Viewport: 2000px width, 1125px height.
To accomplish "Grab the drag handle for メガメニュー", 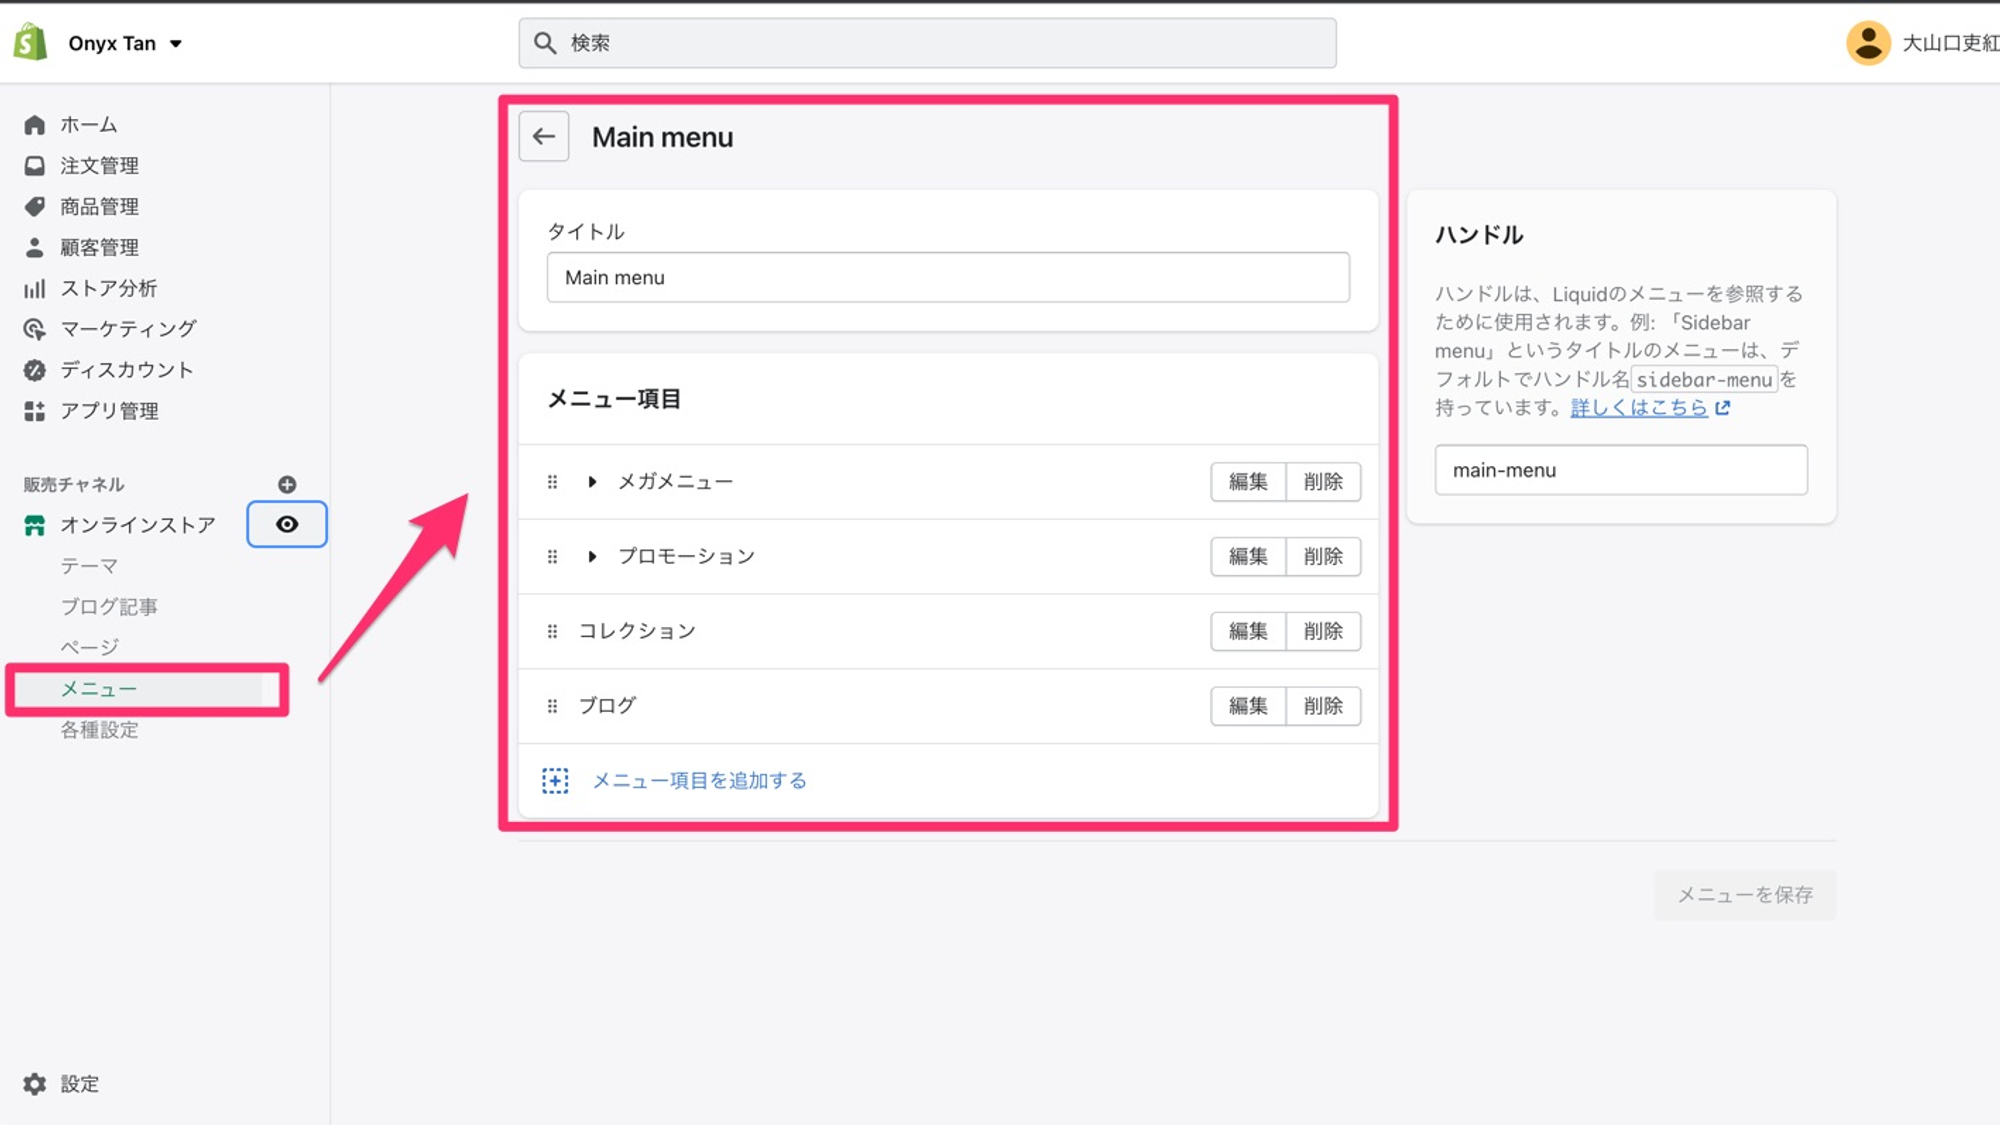I will (x=552, y=482).
